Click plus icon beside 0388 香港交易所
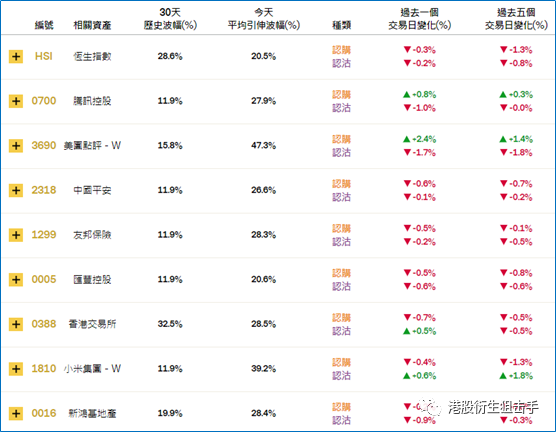Screen dimensions: 556x432 16,324
